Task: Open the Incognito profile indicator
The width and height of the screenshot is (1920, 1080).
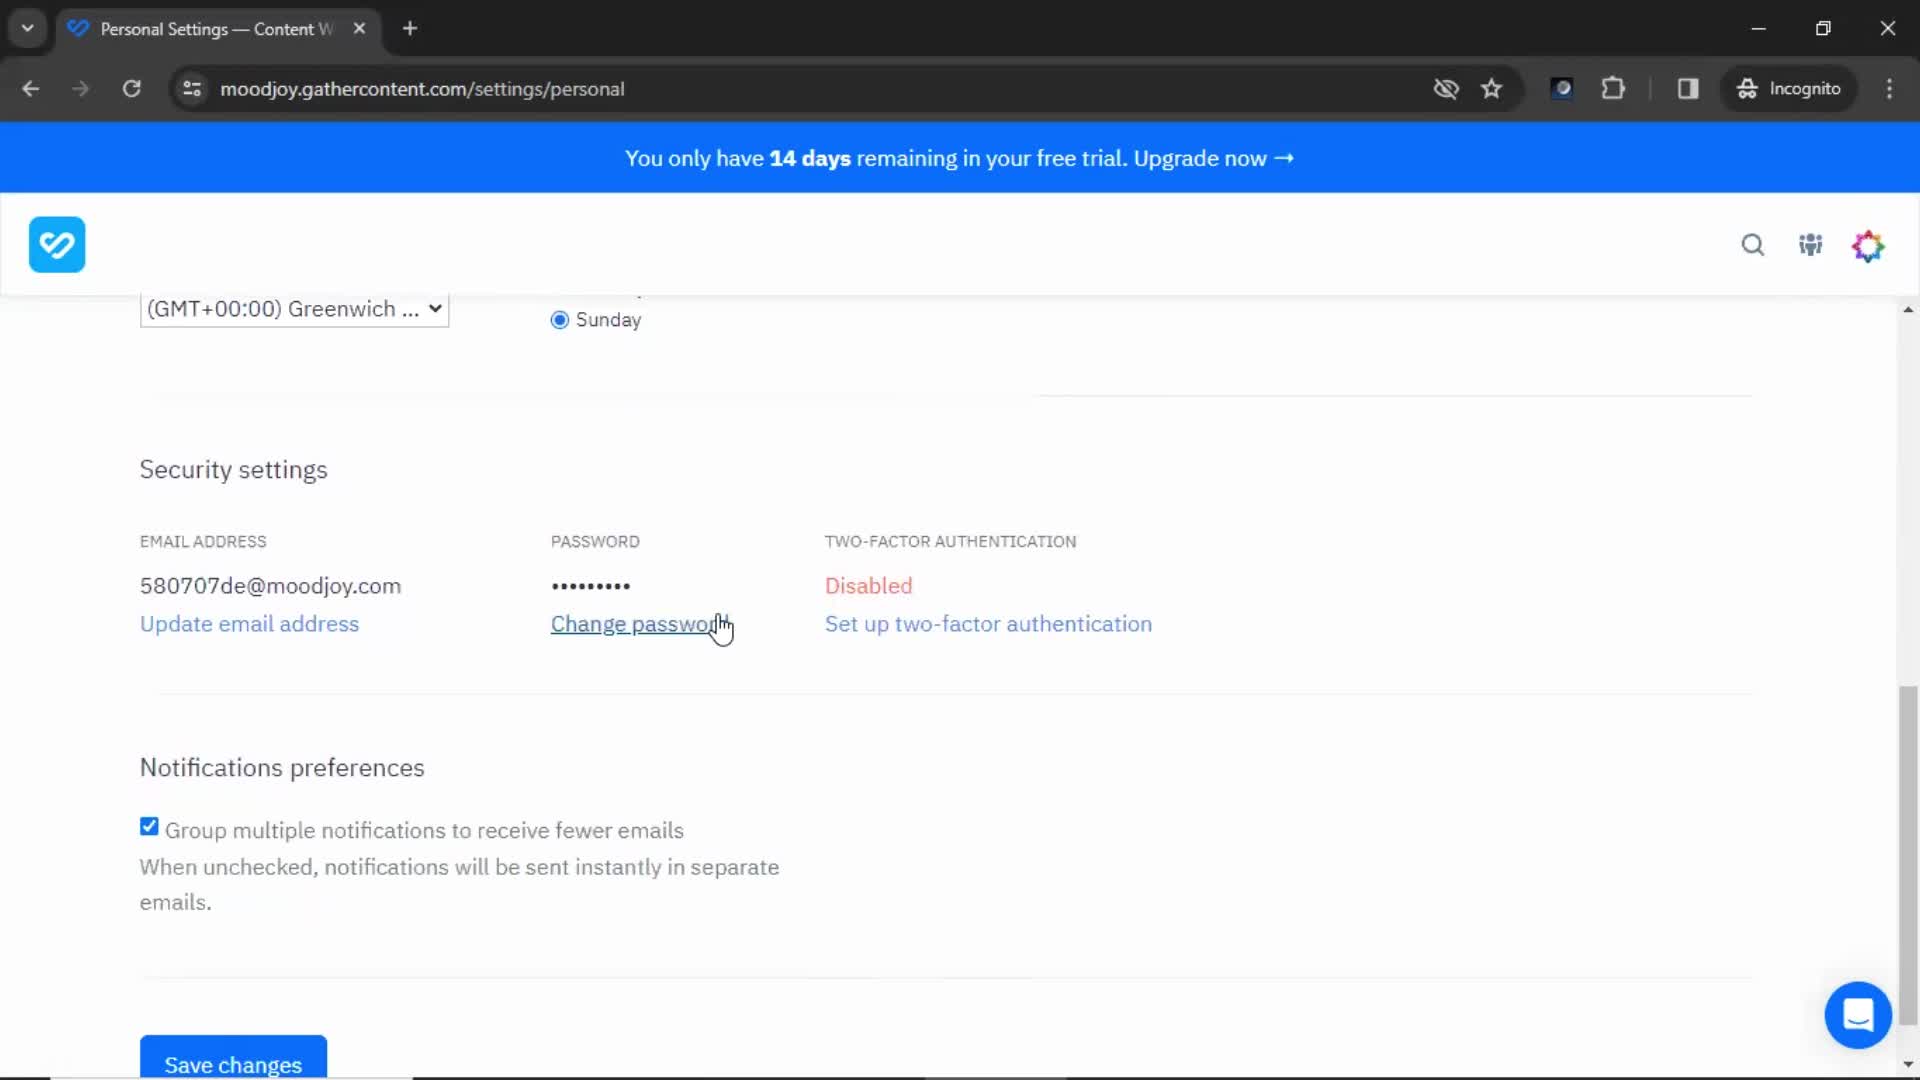Action: click(x=1788, y=89)
